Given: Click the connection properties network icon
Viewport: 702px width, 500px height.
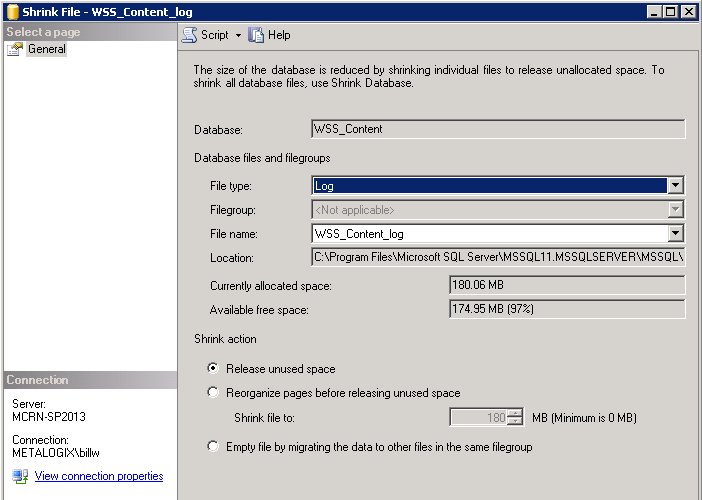Looking at the screenshot, I should tap(20, 476).
